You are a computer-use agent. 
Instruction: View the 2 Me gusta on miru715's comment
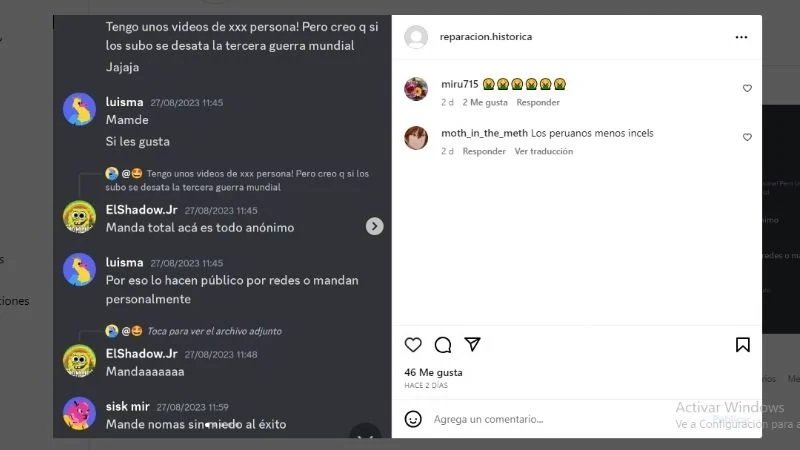(485, 103)
